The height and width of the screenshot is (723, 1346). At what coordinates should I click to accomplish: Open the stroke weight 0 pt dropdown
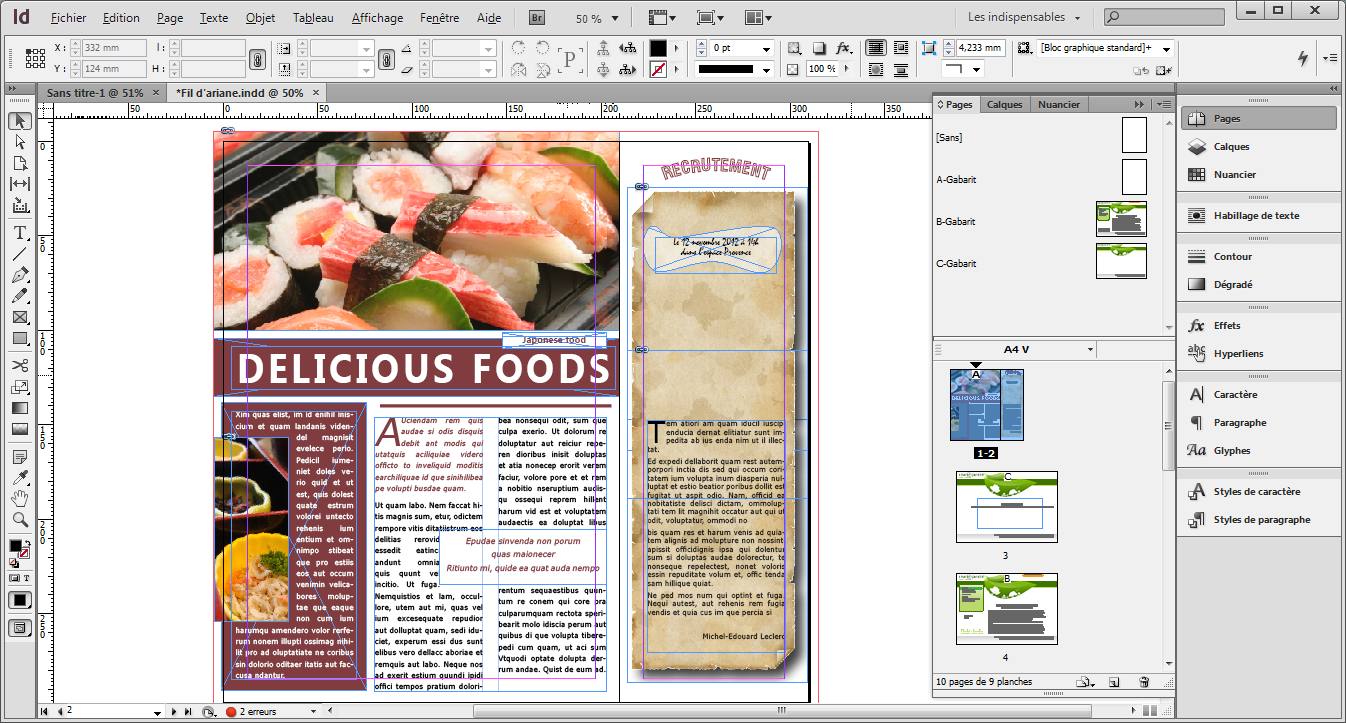tap(766, 48)
